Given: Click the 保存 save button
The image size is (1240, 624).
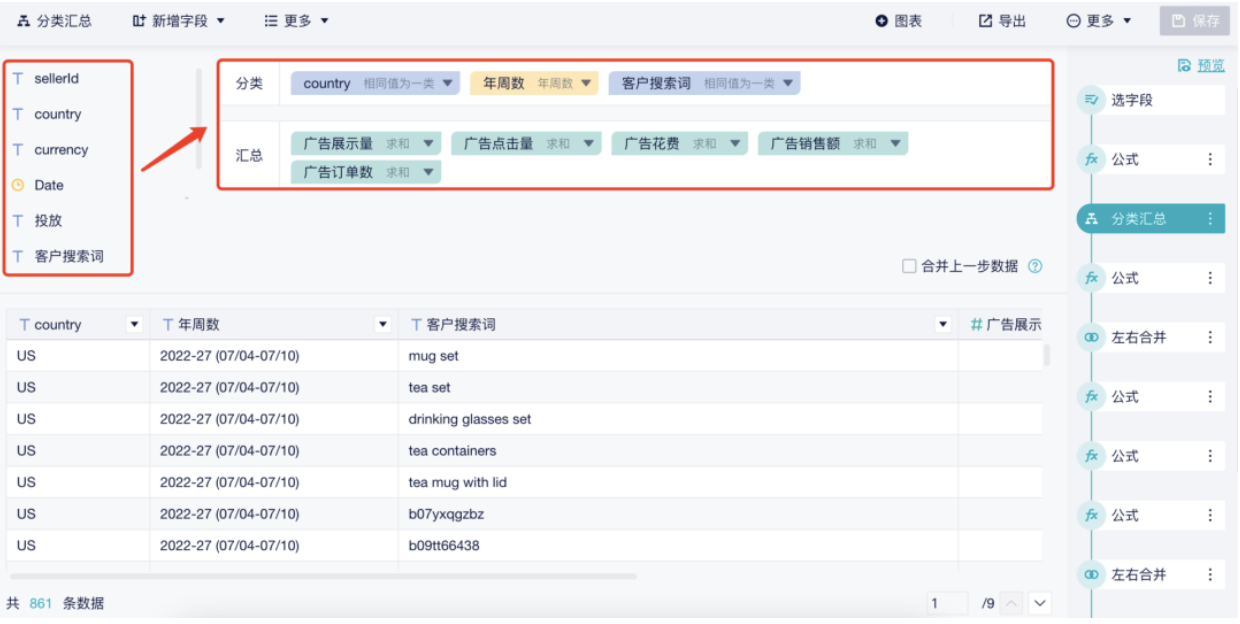Looking at the screenshot, I should click(x=1195, y=21).
